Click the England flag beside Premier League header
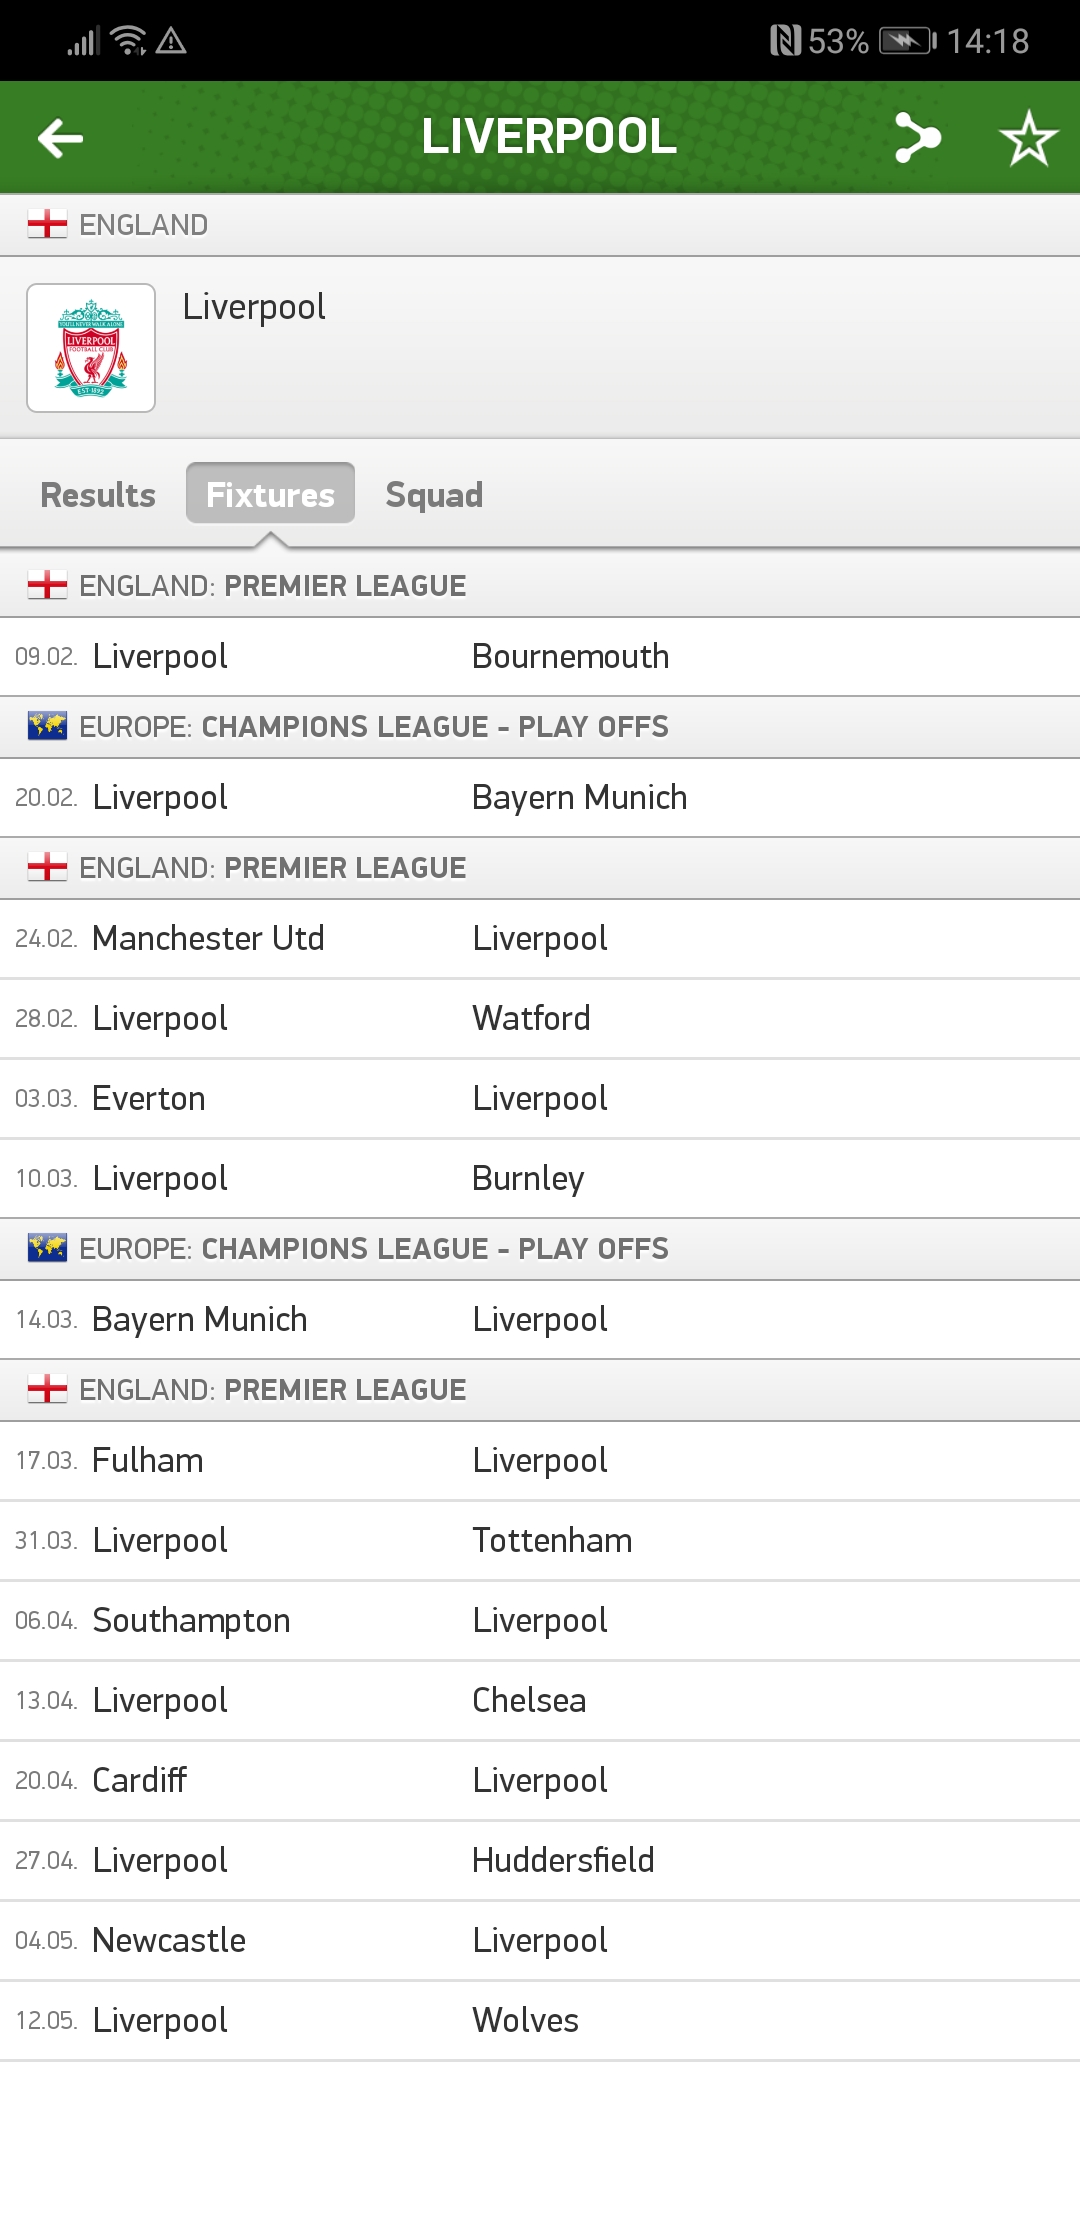The image size is (1080, 2240). pos(47,586)
